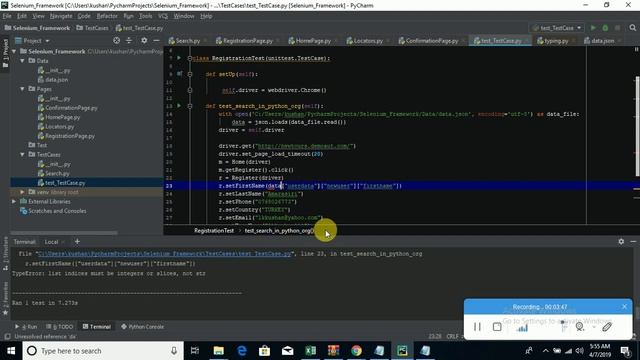The height and width of the screenshot is (360, 640).
Task: Open Chrome from taskbar
Action: tap(356, 351)
